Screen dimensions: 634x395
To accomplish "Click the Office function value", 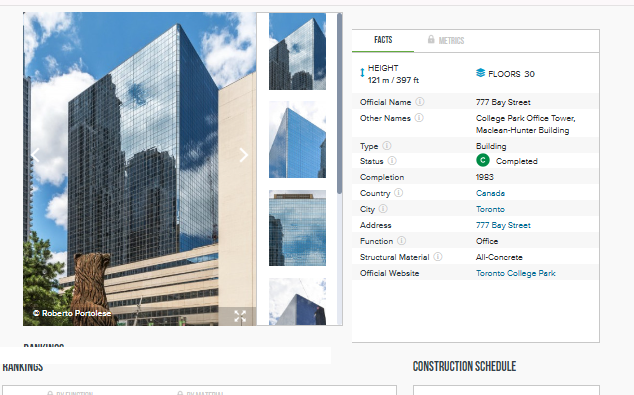I will click(x=487, y=241).
